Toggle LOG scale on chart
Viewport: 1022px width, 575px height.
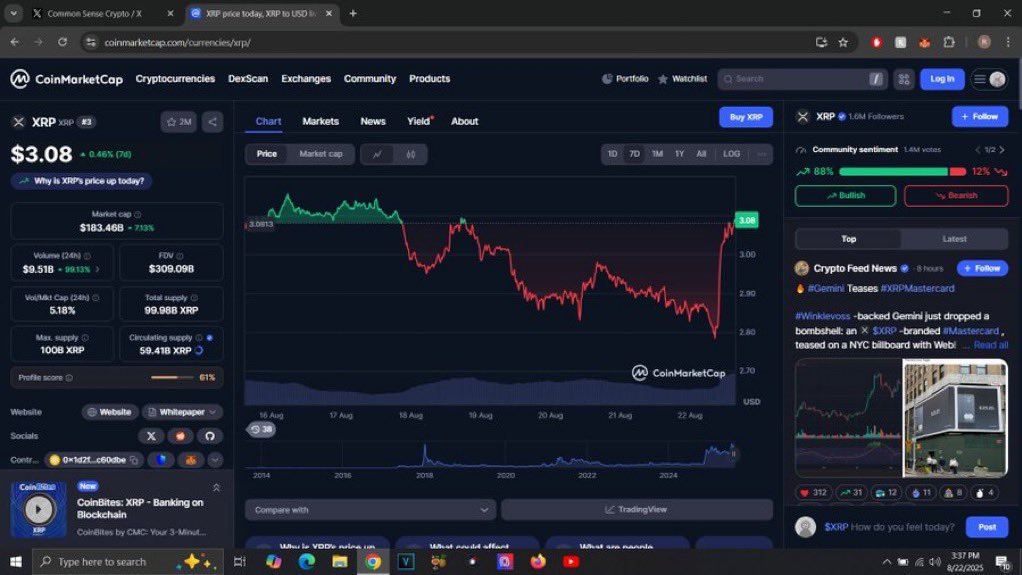[x=731, y=155]
